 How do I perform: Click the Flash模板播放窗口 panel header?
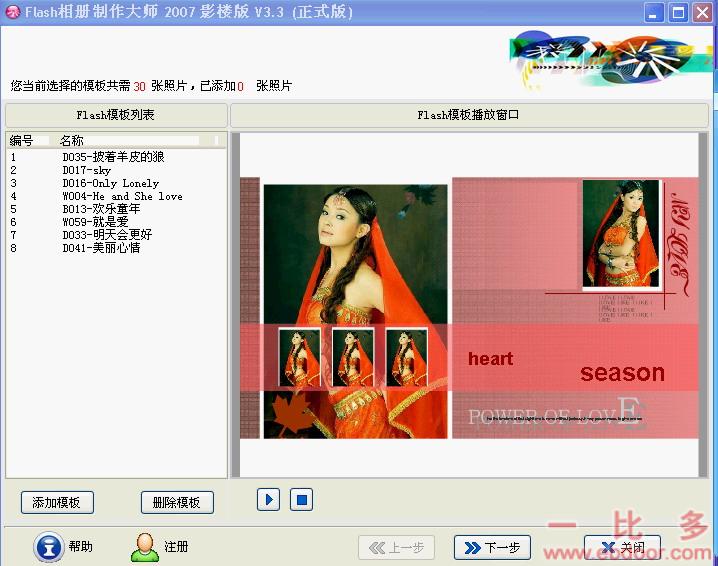coord(469,115)
